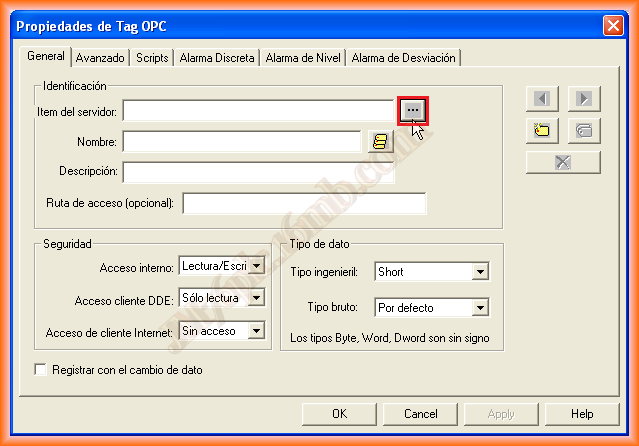Click the new tag icon button

pyautogui.click(x=542, y=129)
